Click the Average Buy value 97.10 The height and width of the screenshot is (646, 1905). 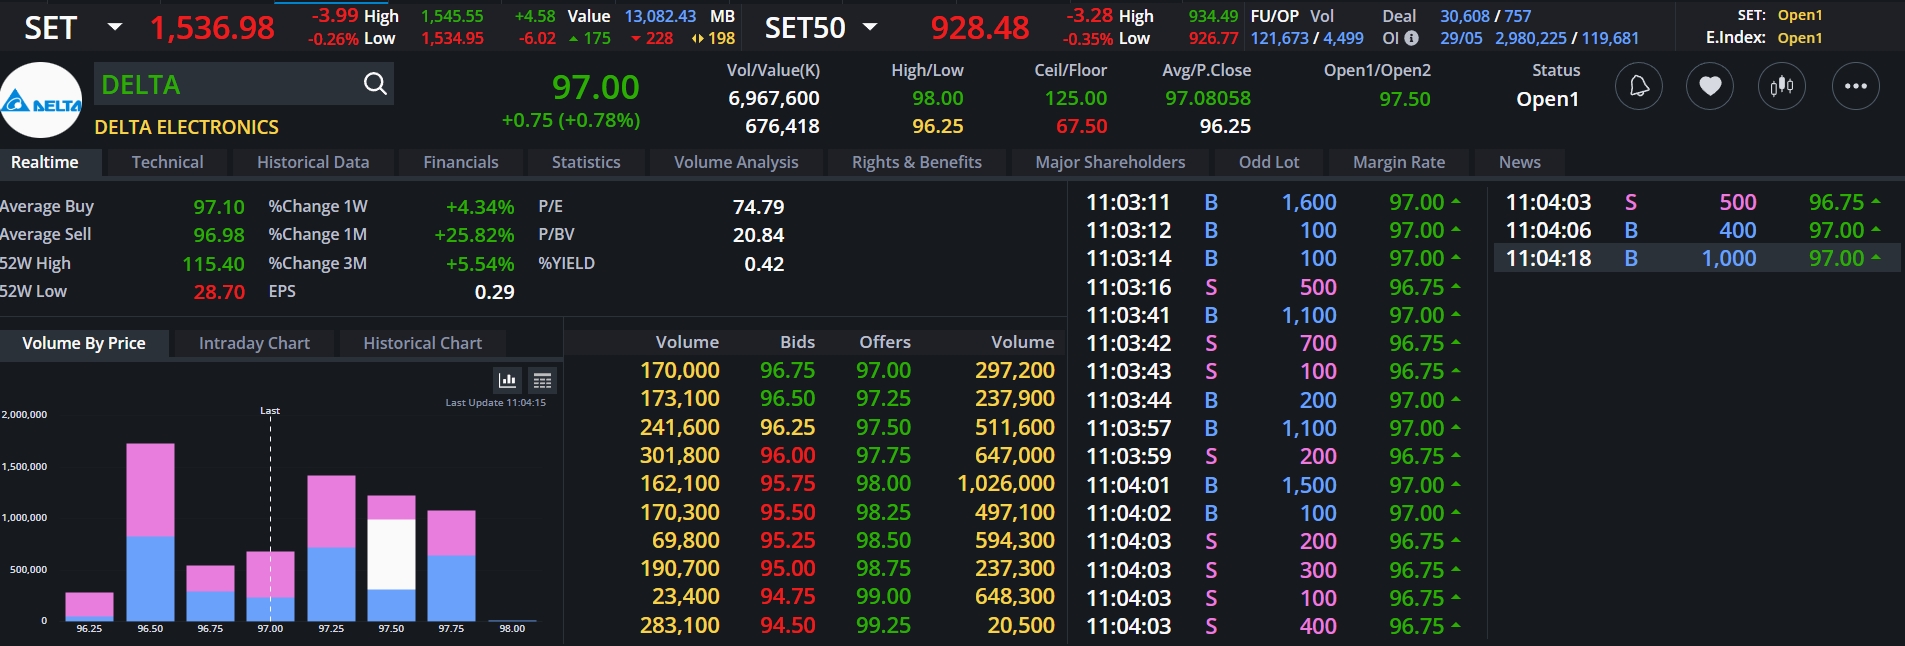[219, 207]
